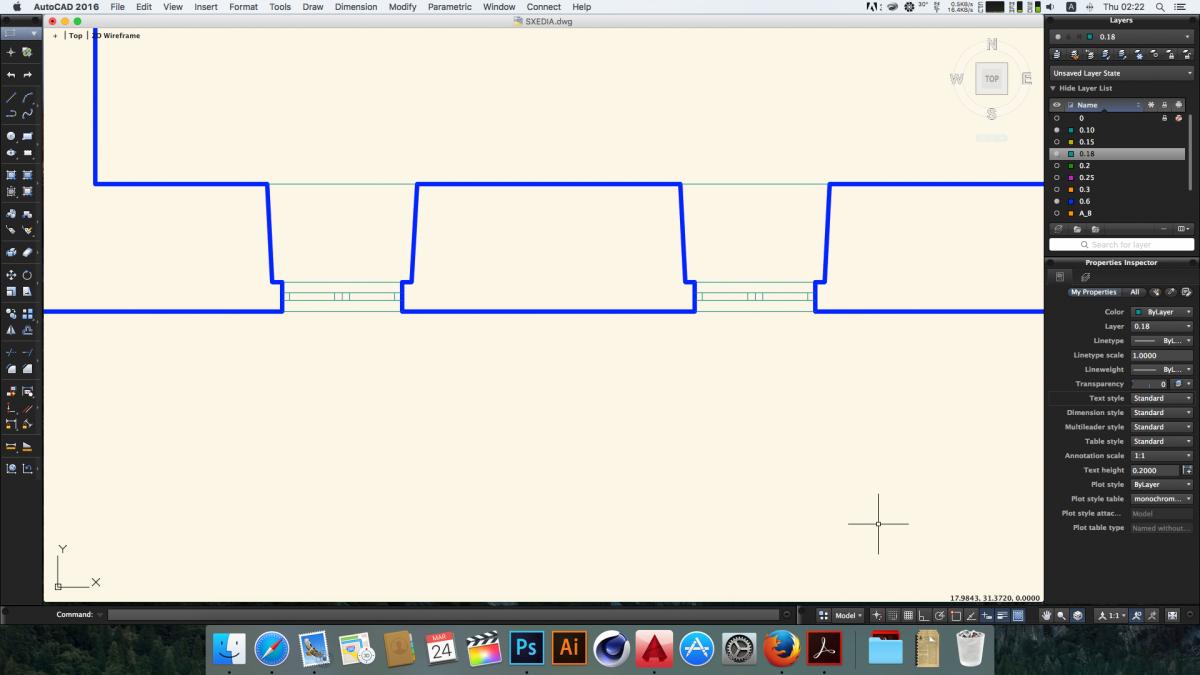
Task: Select the Move tool
Action: (x=11, y=275)
